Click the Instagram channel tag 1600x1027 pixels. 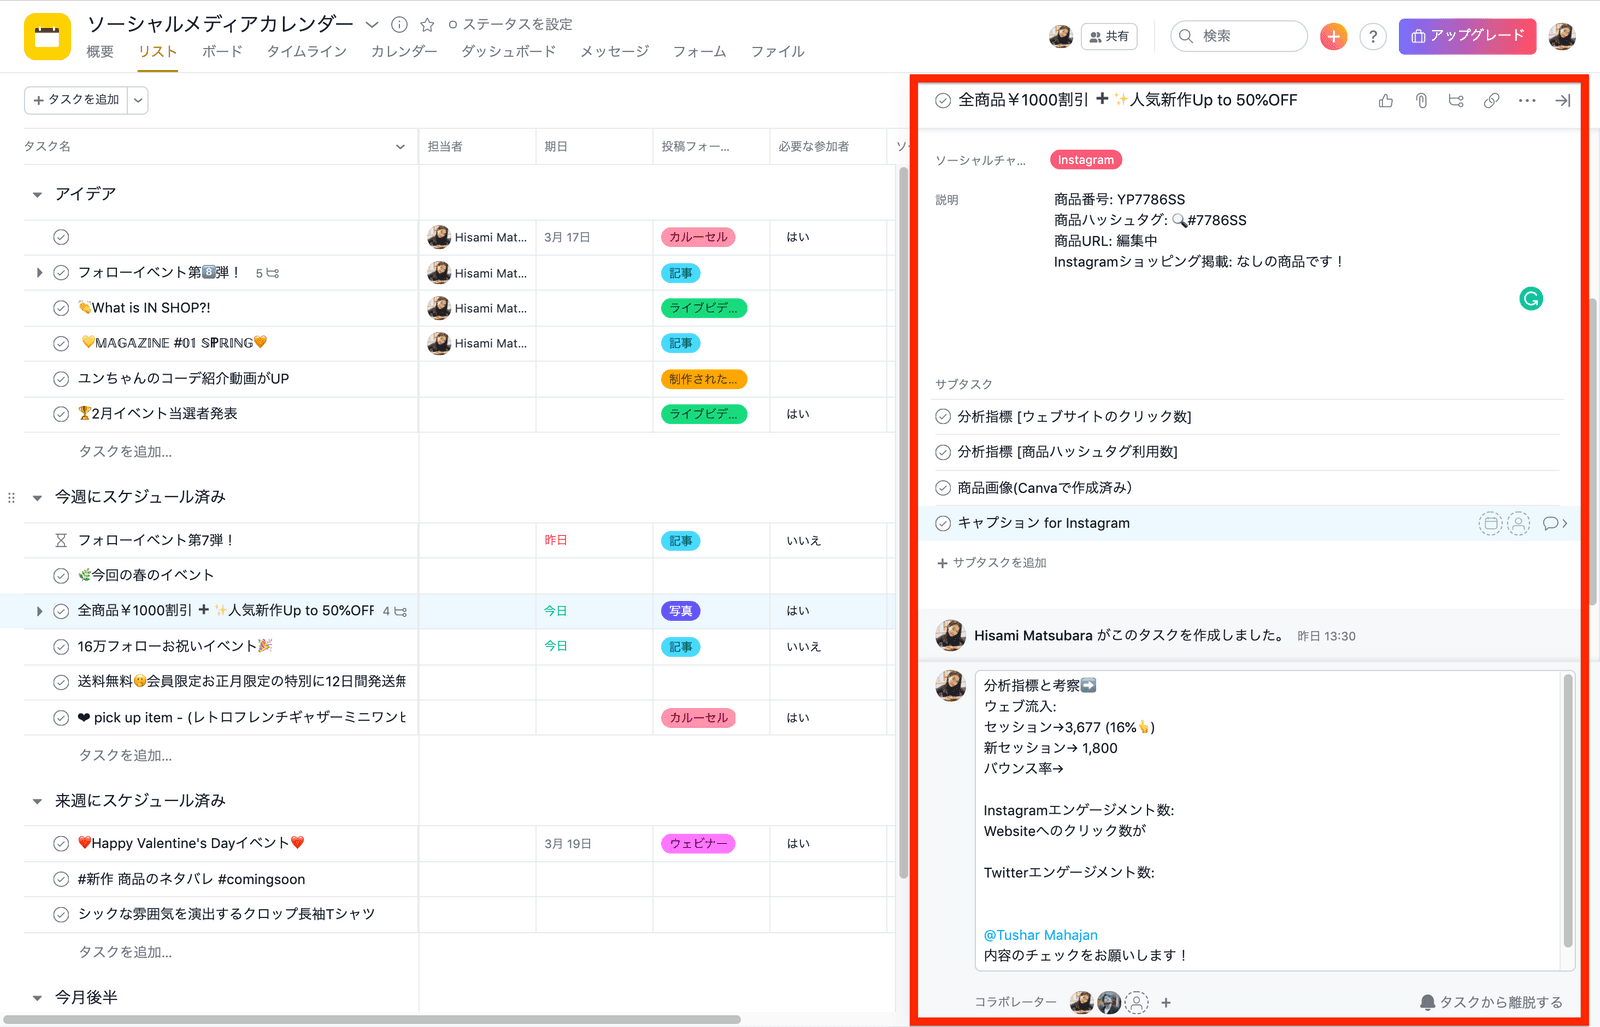[1086, 160]
